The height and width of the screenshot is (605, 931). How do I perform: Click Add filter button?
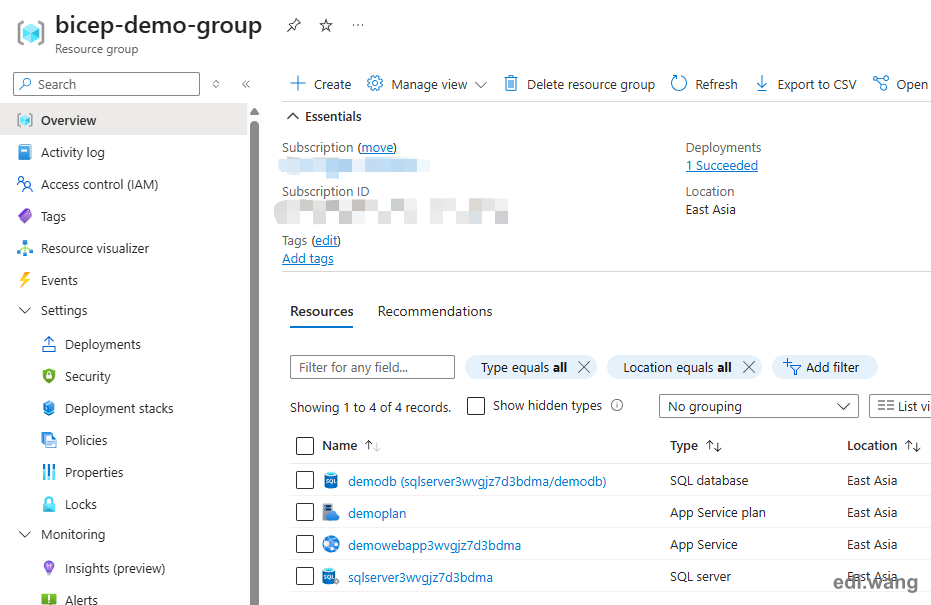824,368
